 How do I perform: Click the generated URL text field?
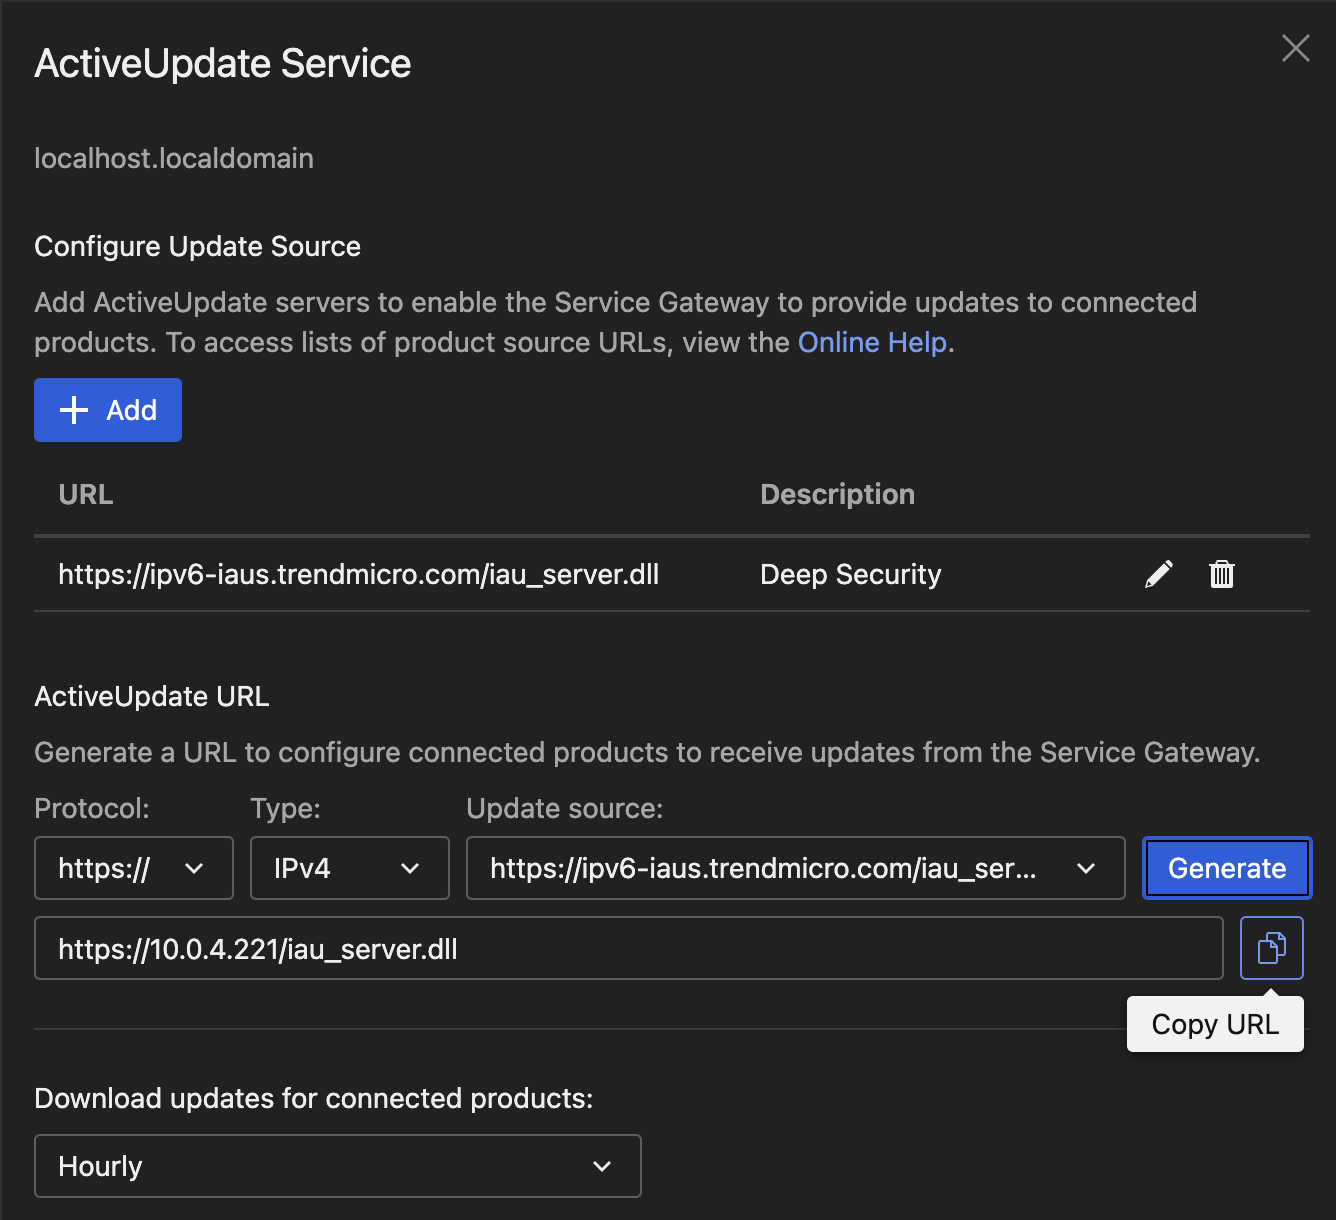tap(629, 948)
